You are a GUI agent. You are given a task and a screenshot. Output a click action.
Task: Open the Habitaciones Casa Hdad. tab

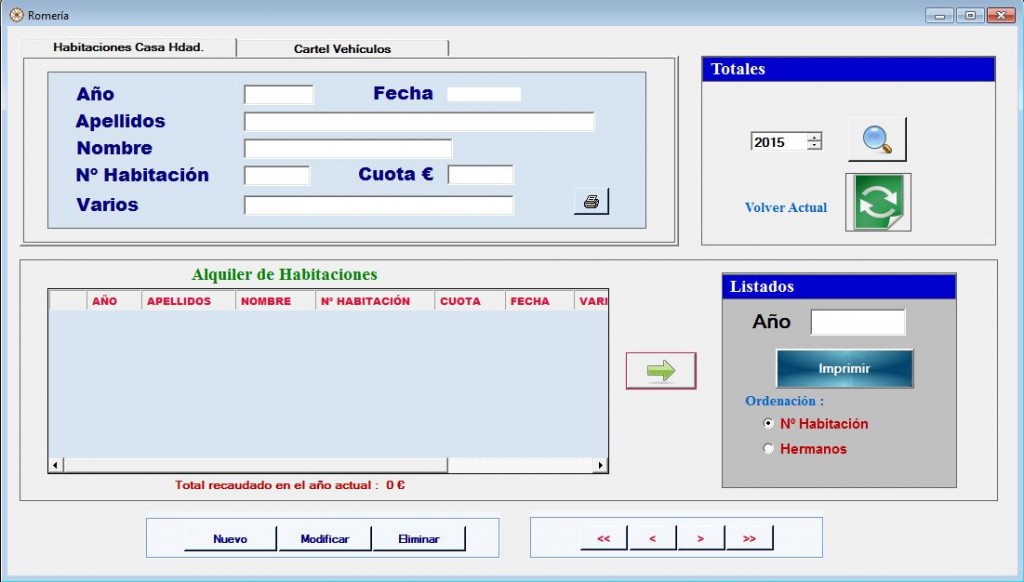click(128, 47)
